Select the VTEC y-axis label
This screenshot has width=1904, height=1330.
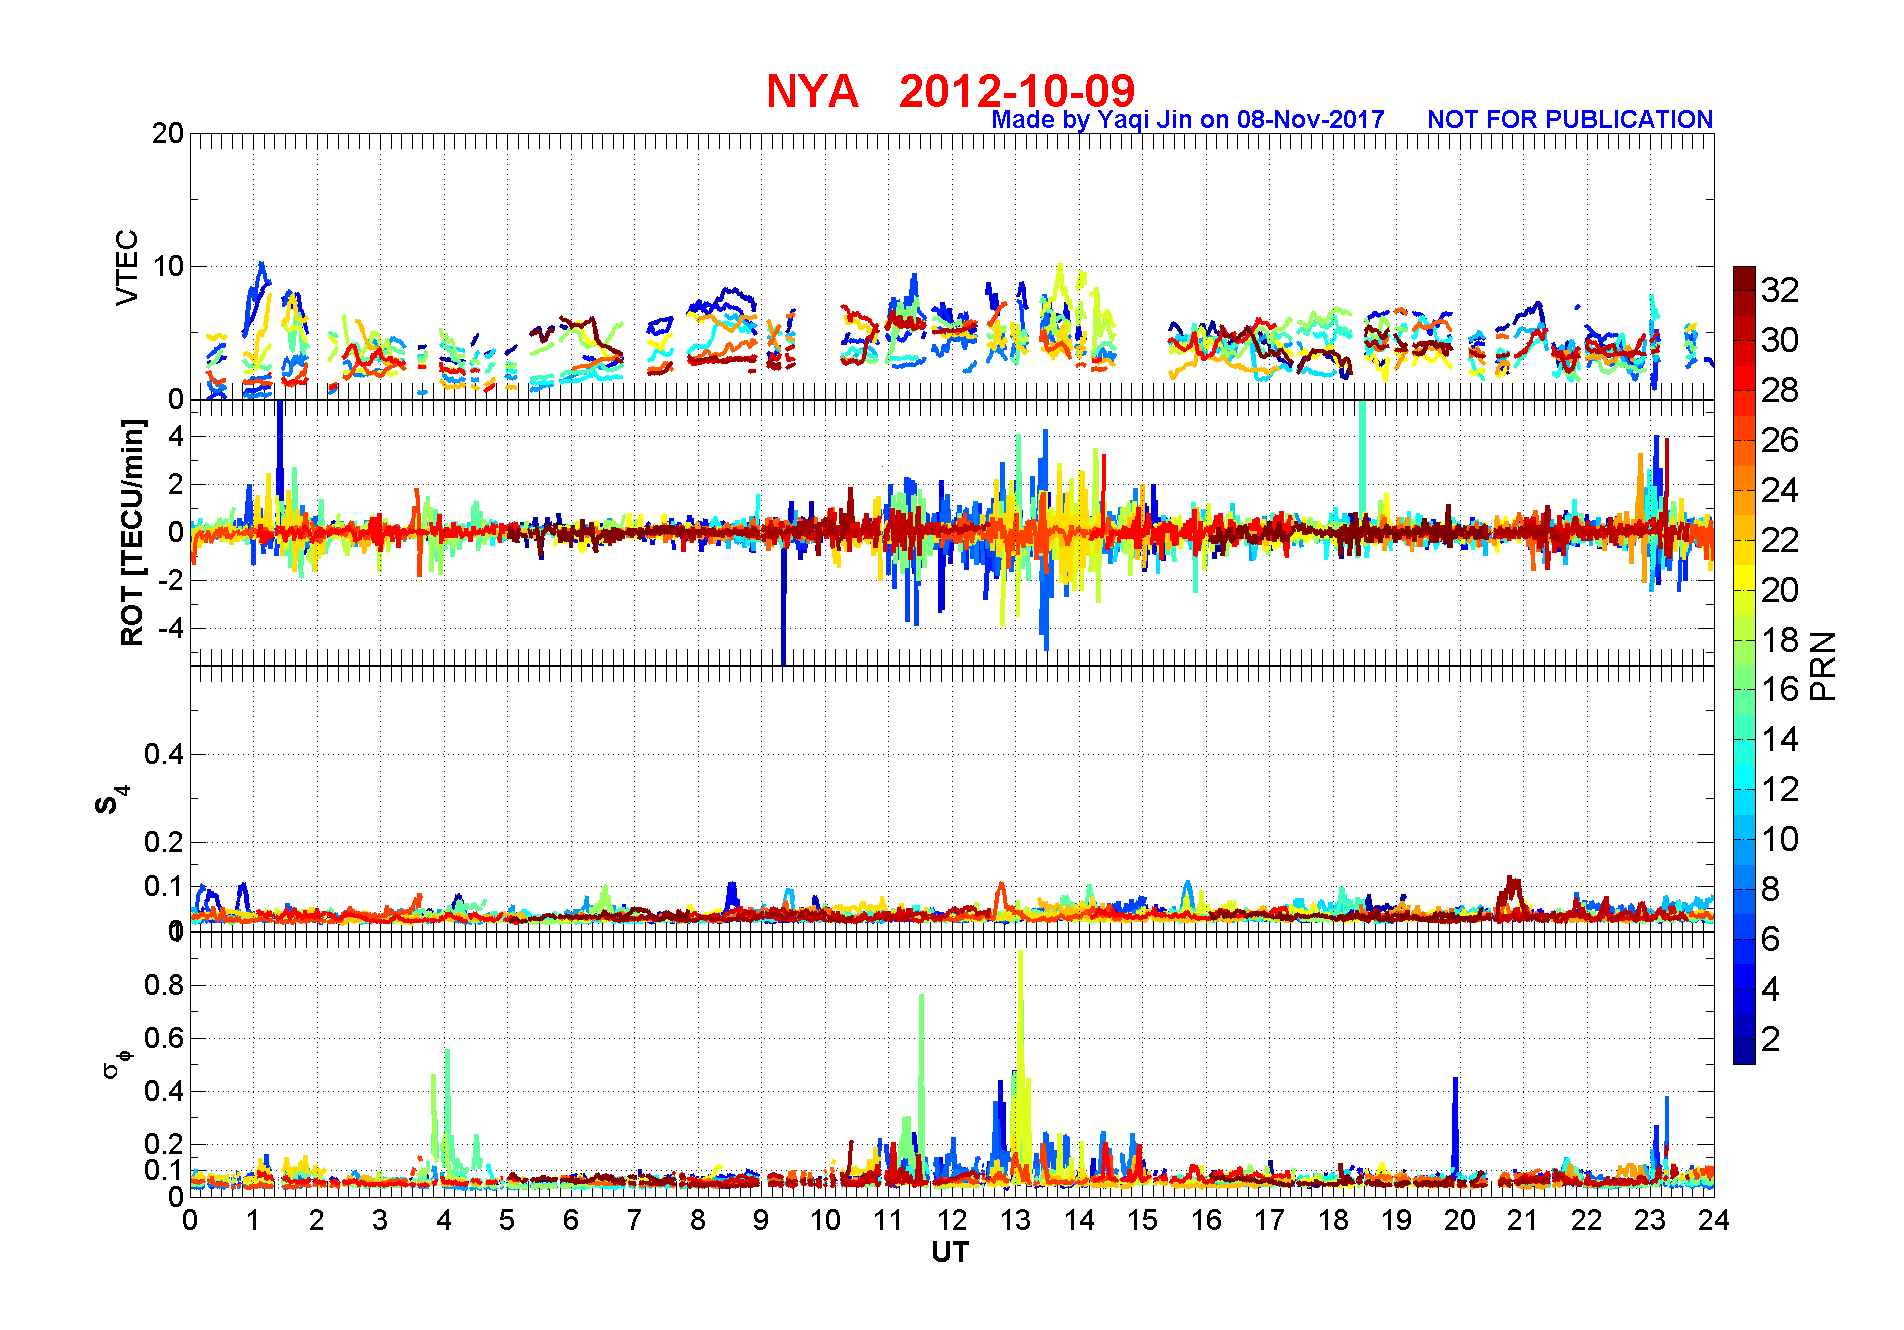tap(127, 267)
